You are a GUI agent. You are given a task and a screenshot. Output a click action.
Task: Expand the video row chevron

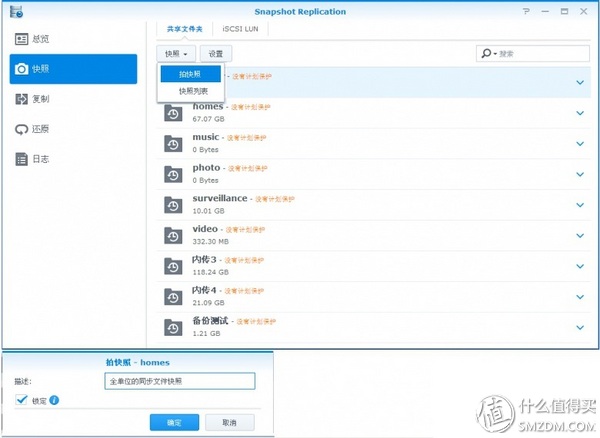click(580, 235)
